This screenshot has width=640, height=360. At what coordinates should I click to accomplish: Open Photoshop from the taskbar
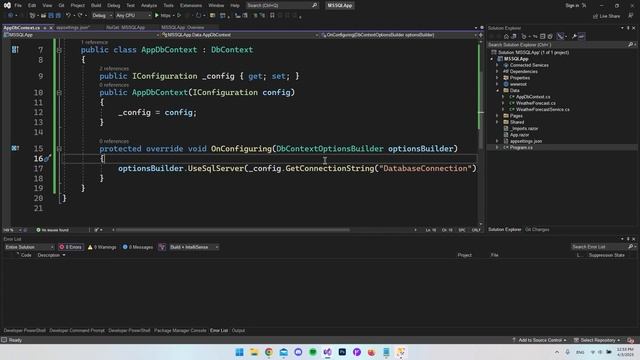click(x=342, y=352)
